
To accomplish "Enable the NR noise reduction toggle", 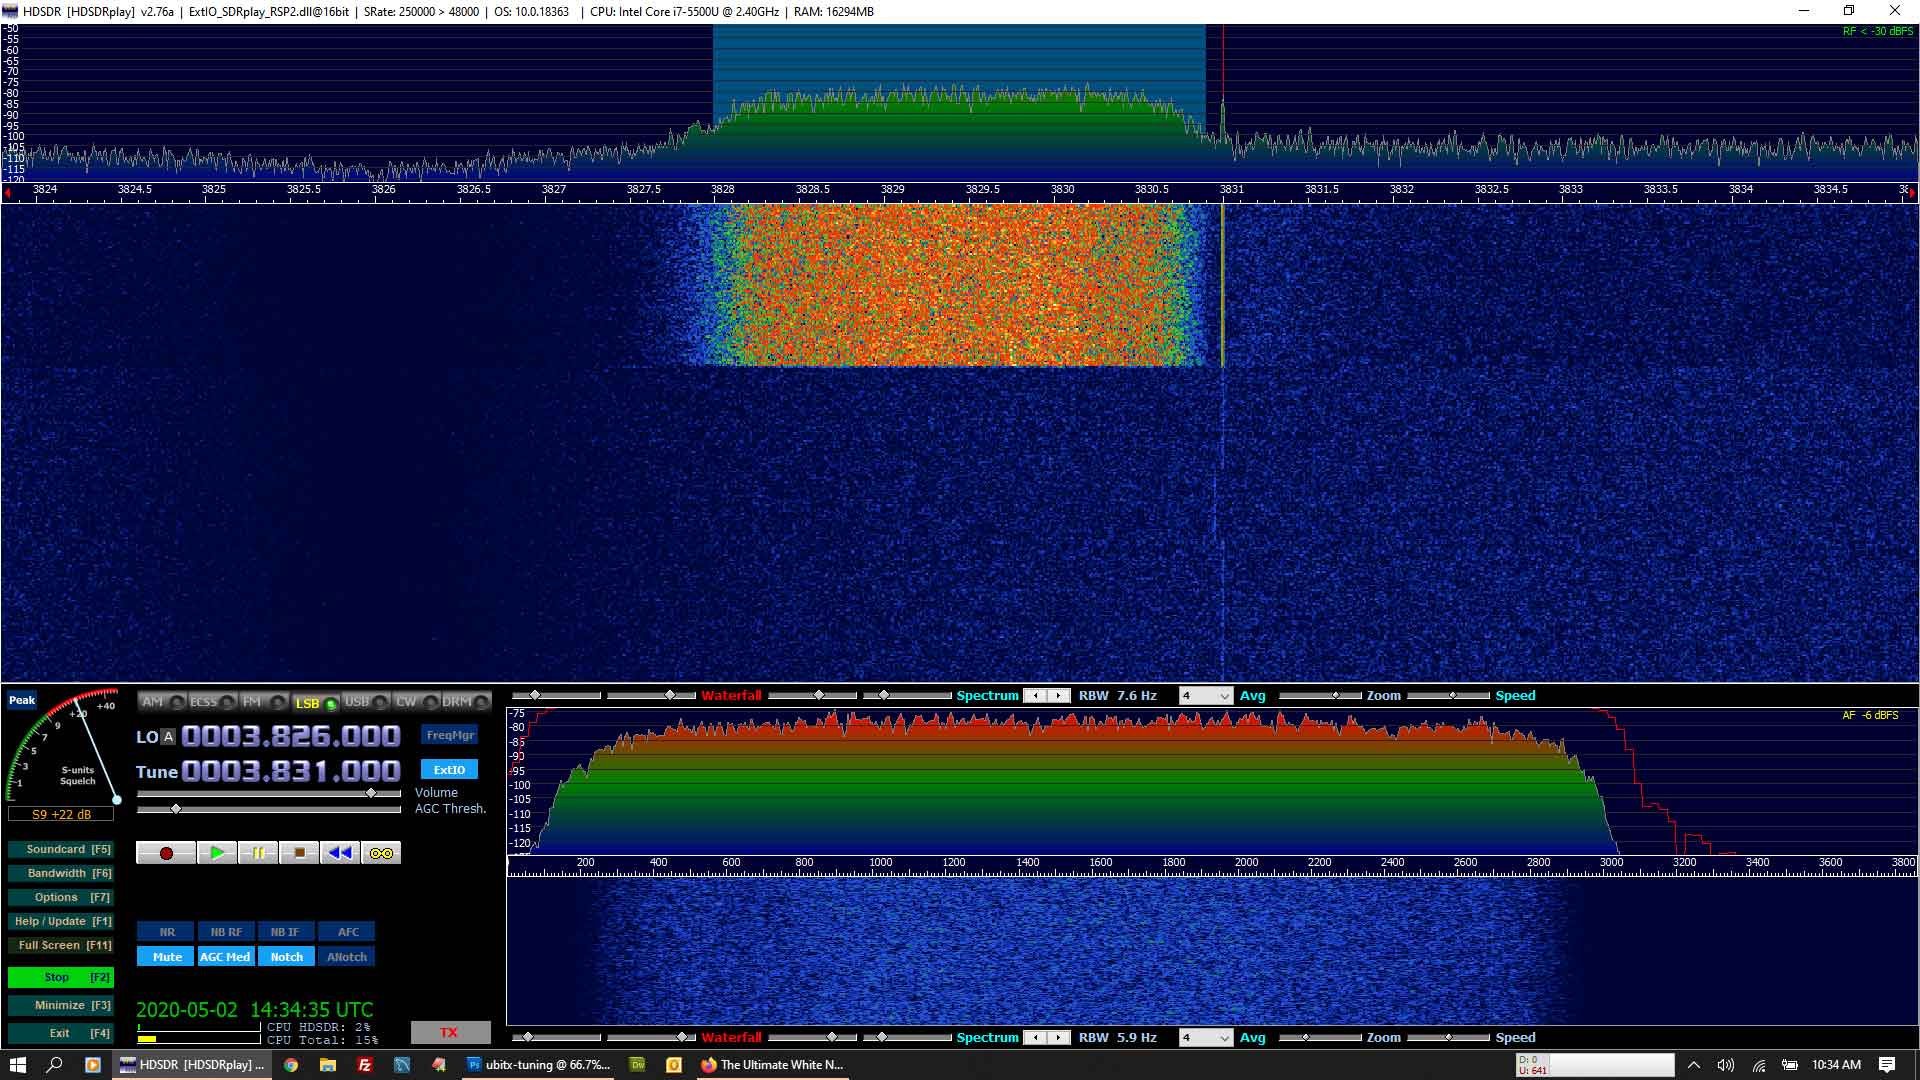I will point(167,932).
